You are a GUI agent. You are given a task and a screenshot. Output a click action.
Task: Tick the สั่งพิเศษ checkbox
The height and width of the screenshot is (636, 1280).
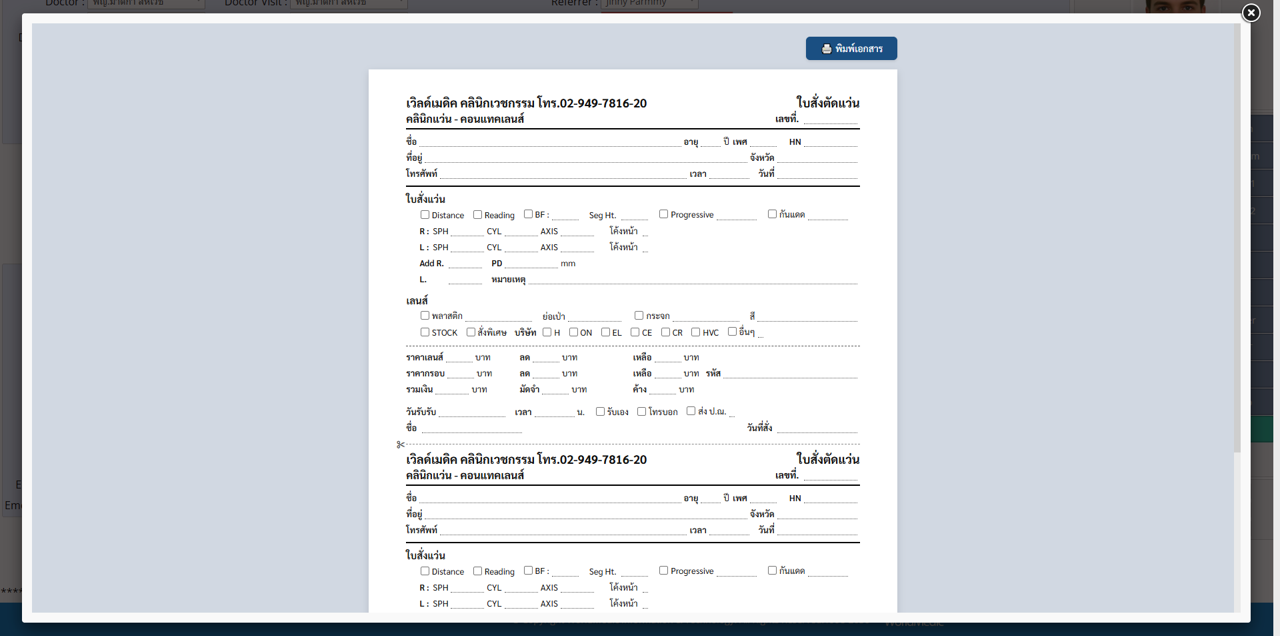coord(471,332)
